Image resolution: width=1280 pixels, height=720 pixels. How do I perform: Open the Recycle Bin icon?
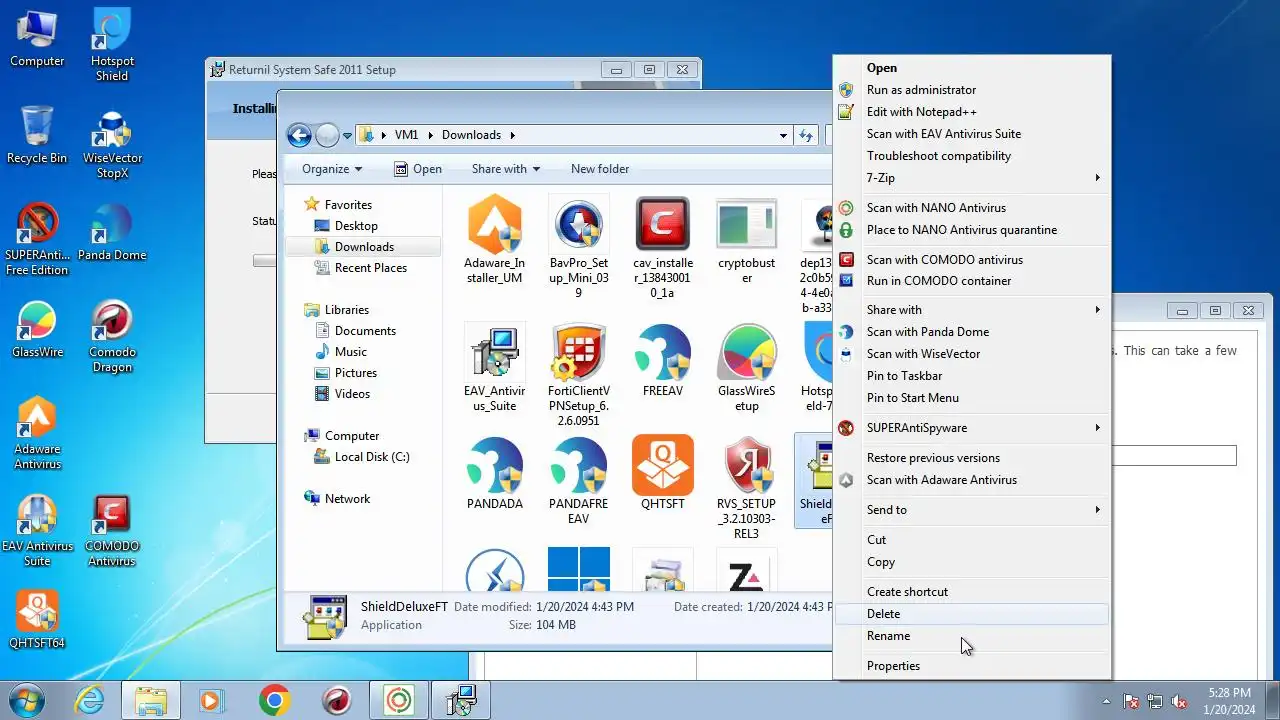[x=37, y=135]
